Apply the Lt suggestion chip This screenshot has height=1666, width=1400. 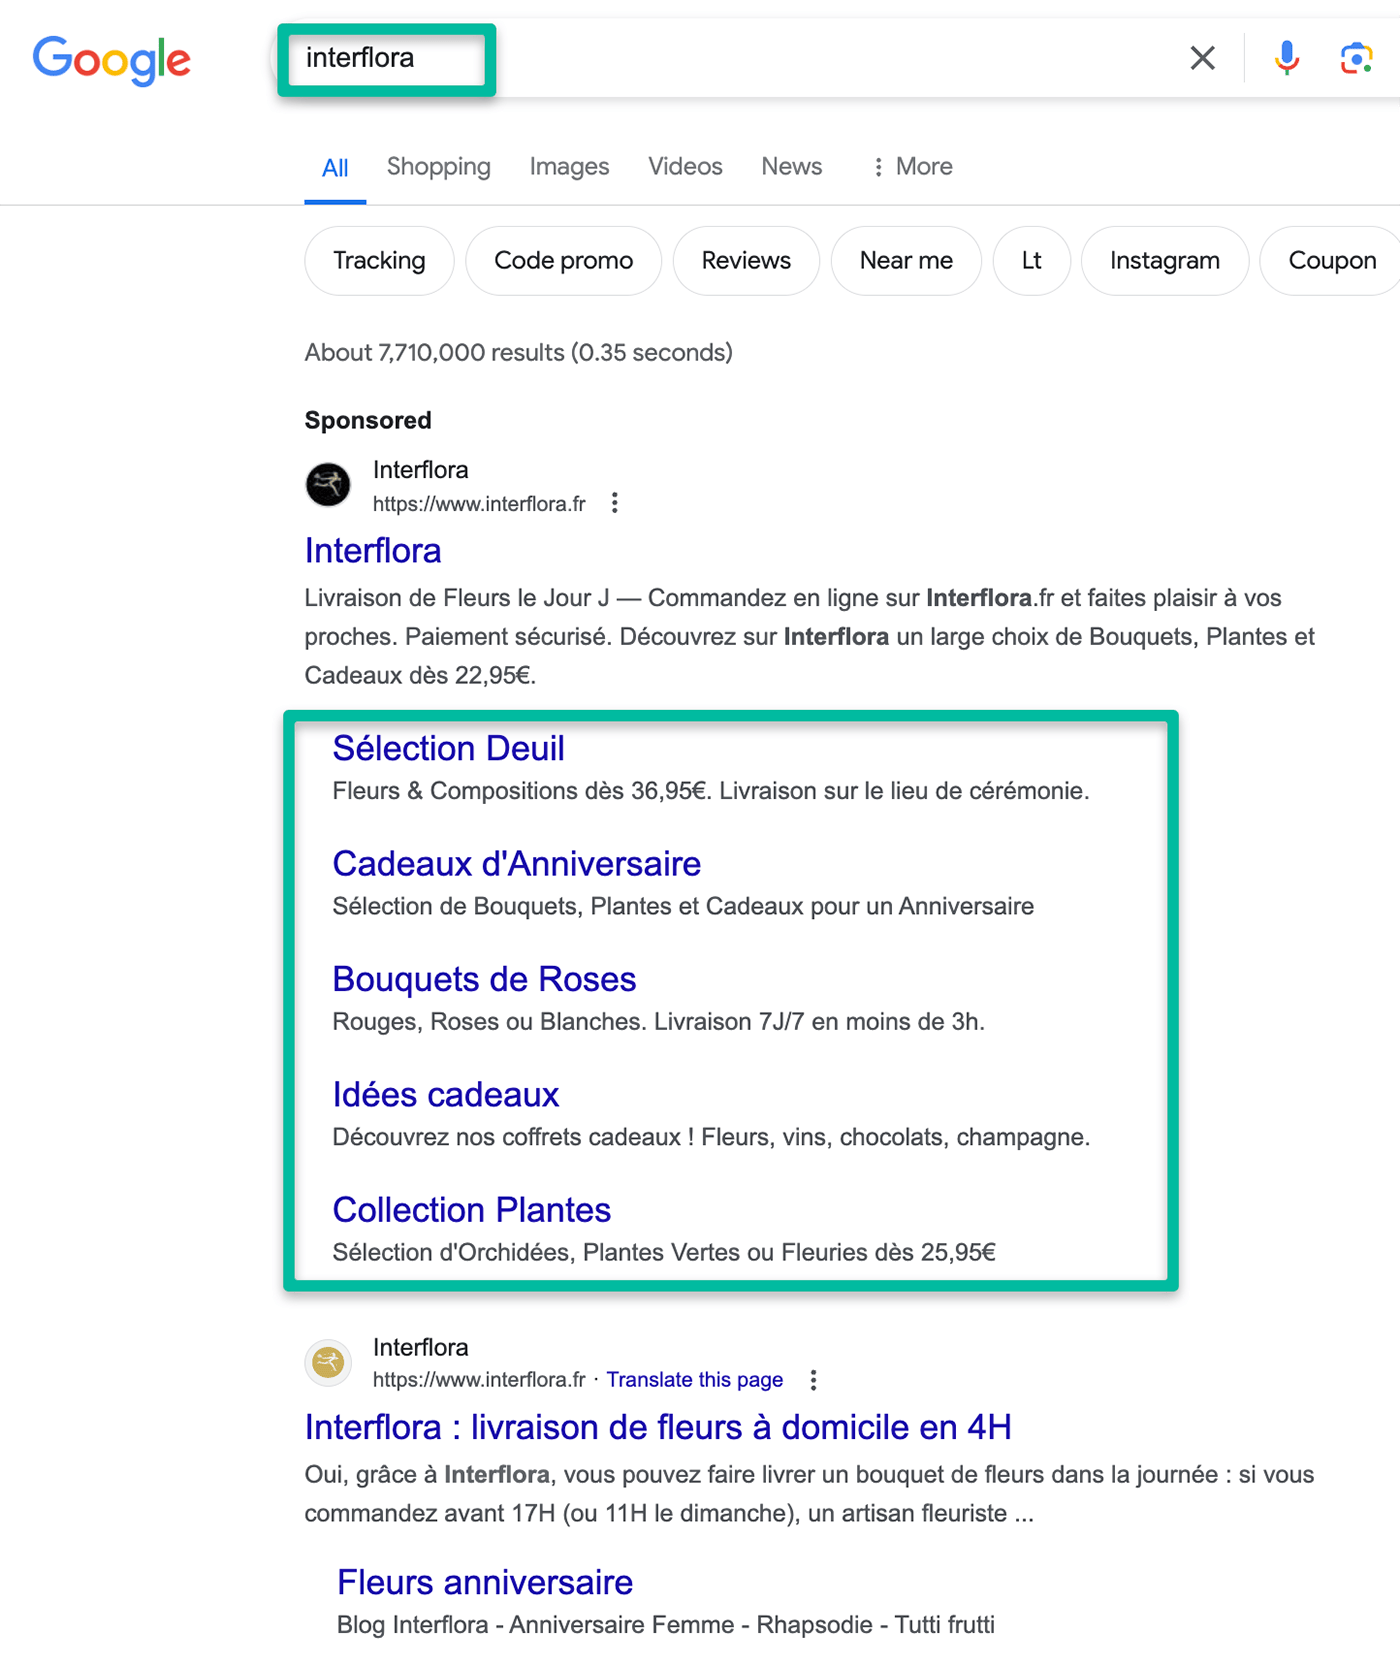1032,261
